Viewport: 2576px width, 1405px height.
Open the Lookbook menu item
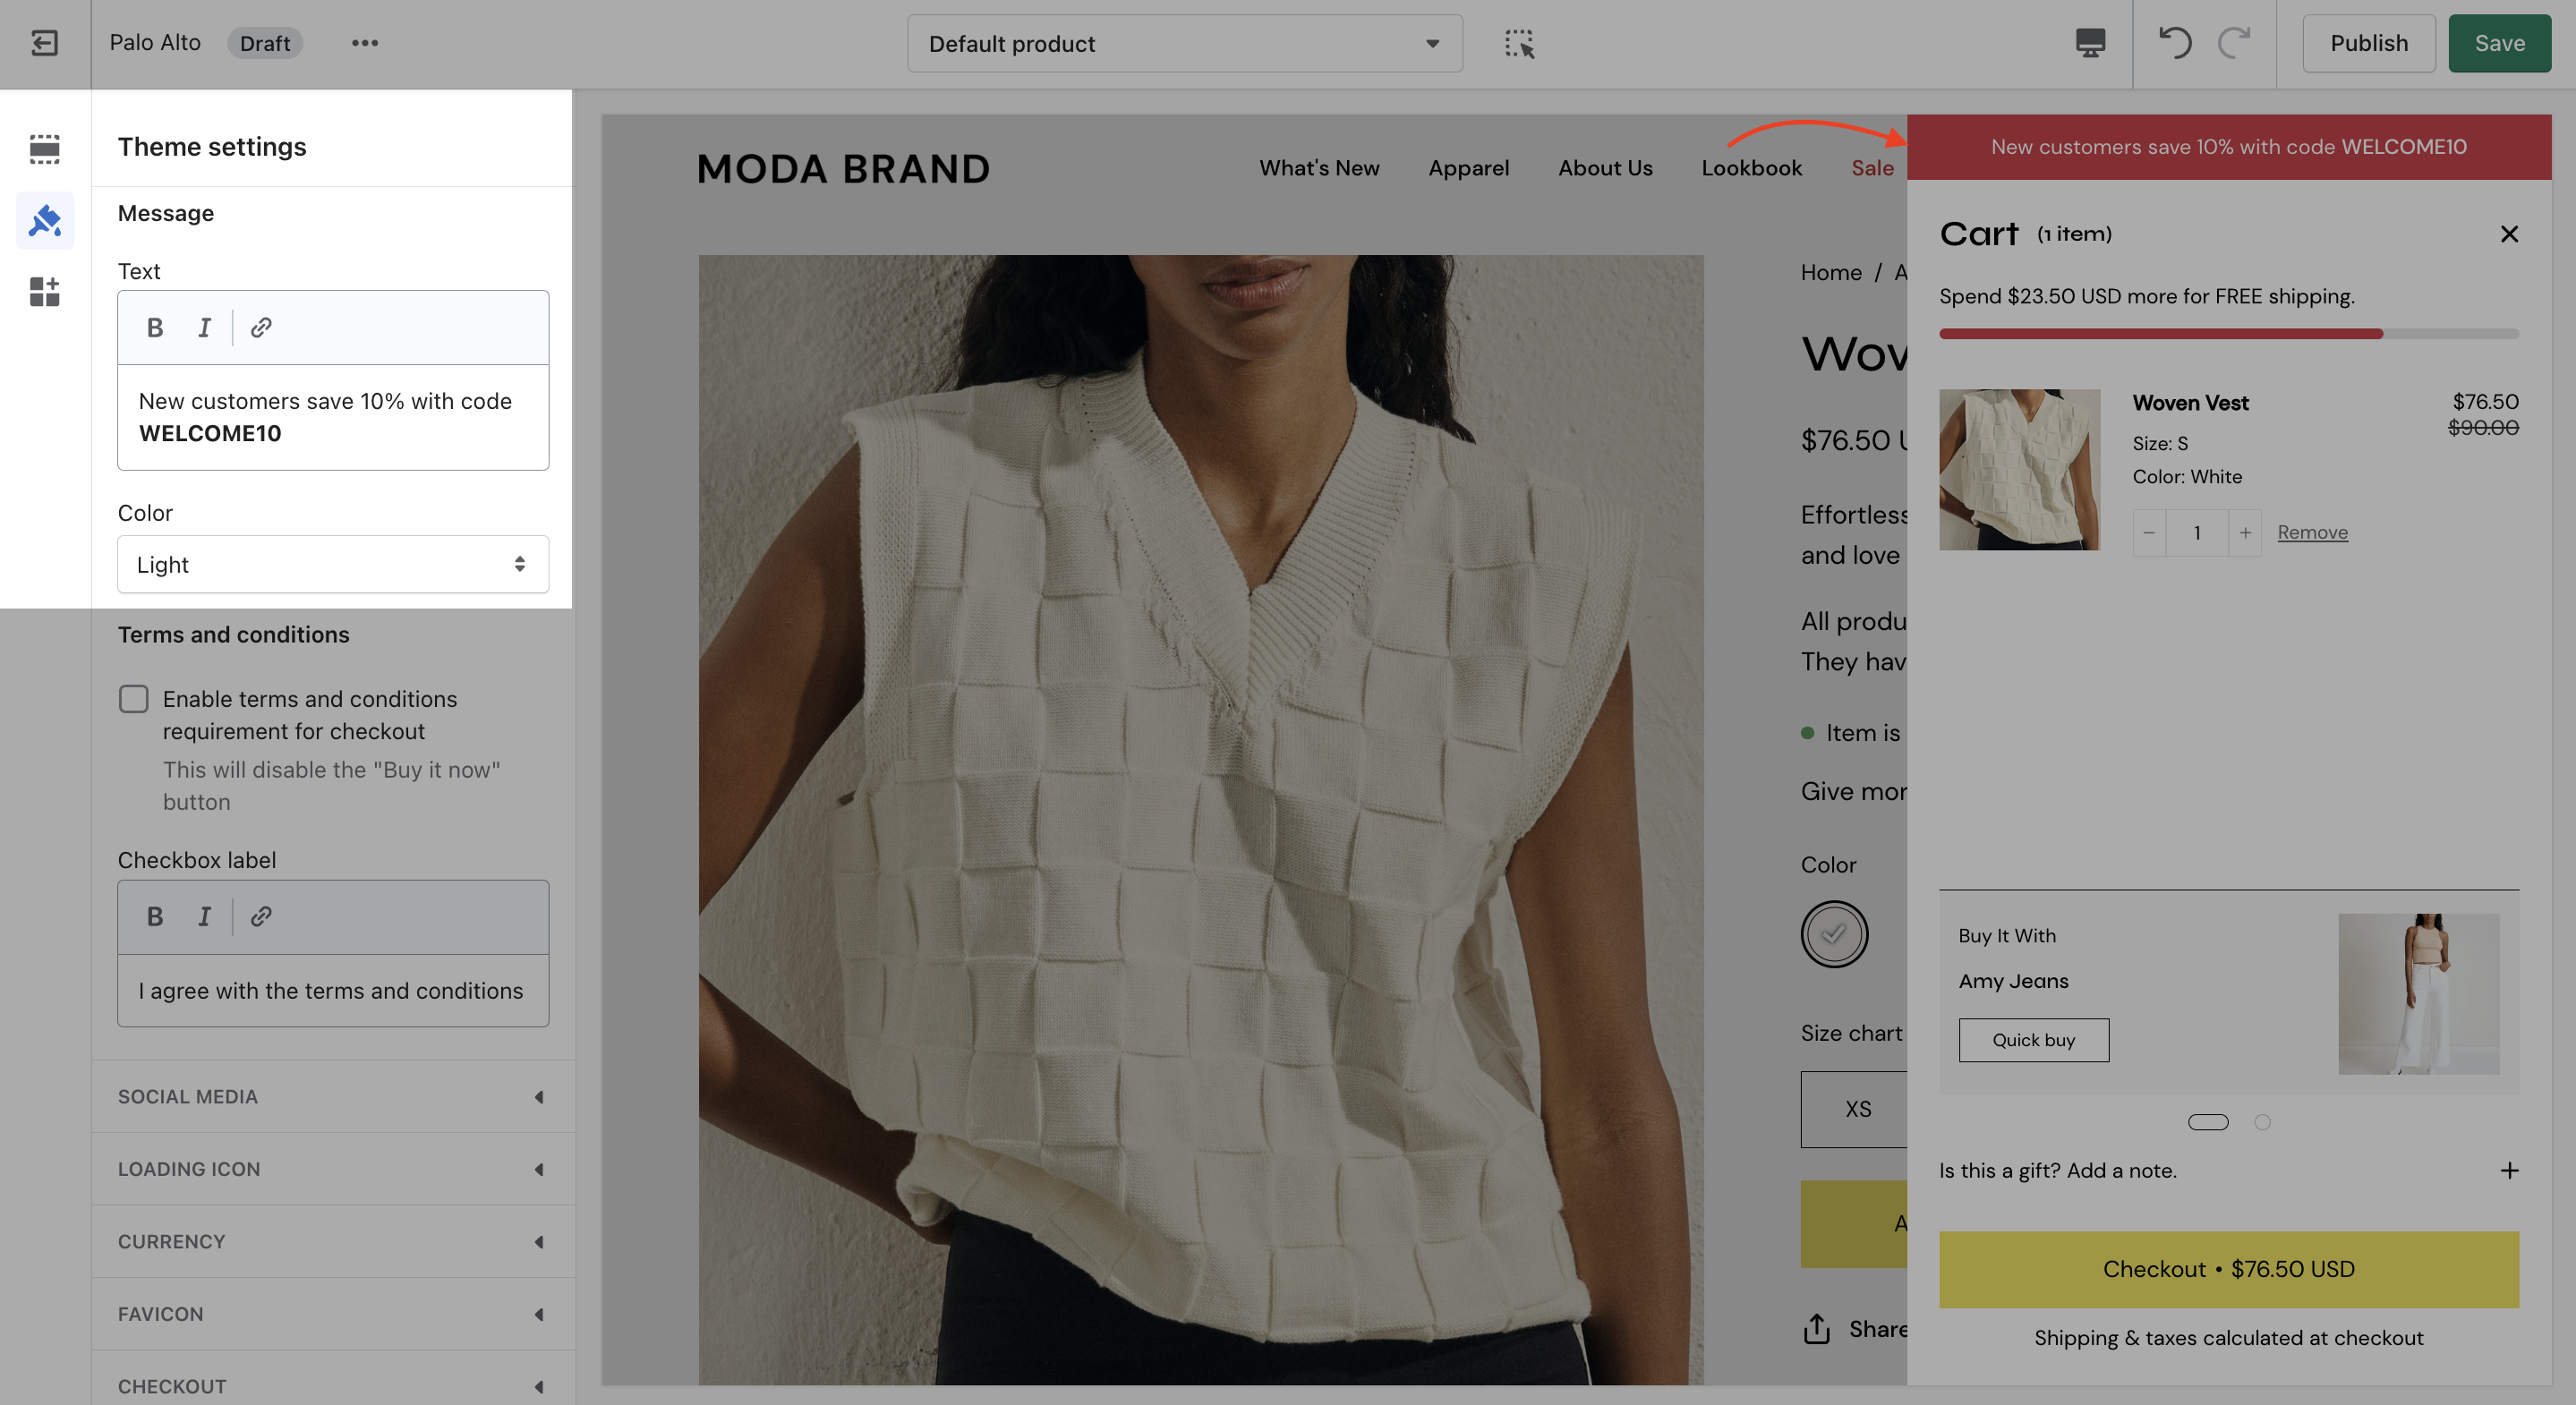1751,168
